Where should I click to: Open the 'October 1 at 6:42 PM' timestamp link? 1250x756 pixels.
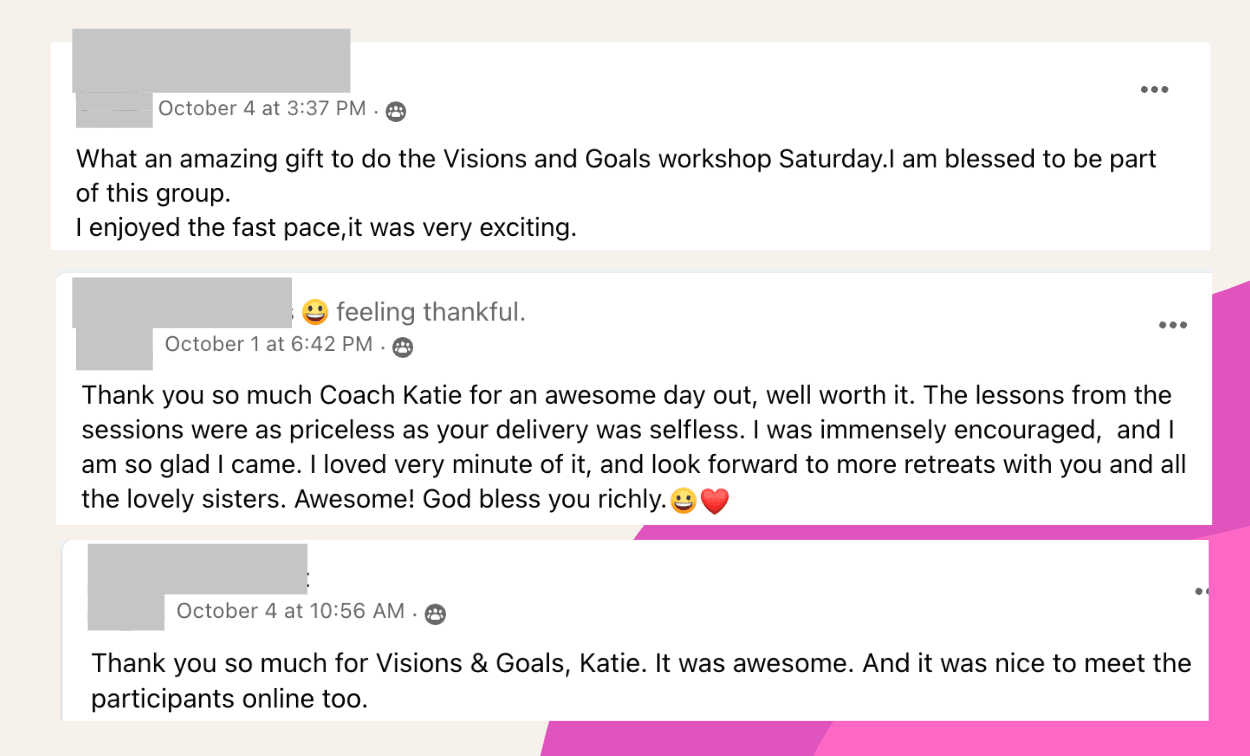click(x=268, y=344)
